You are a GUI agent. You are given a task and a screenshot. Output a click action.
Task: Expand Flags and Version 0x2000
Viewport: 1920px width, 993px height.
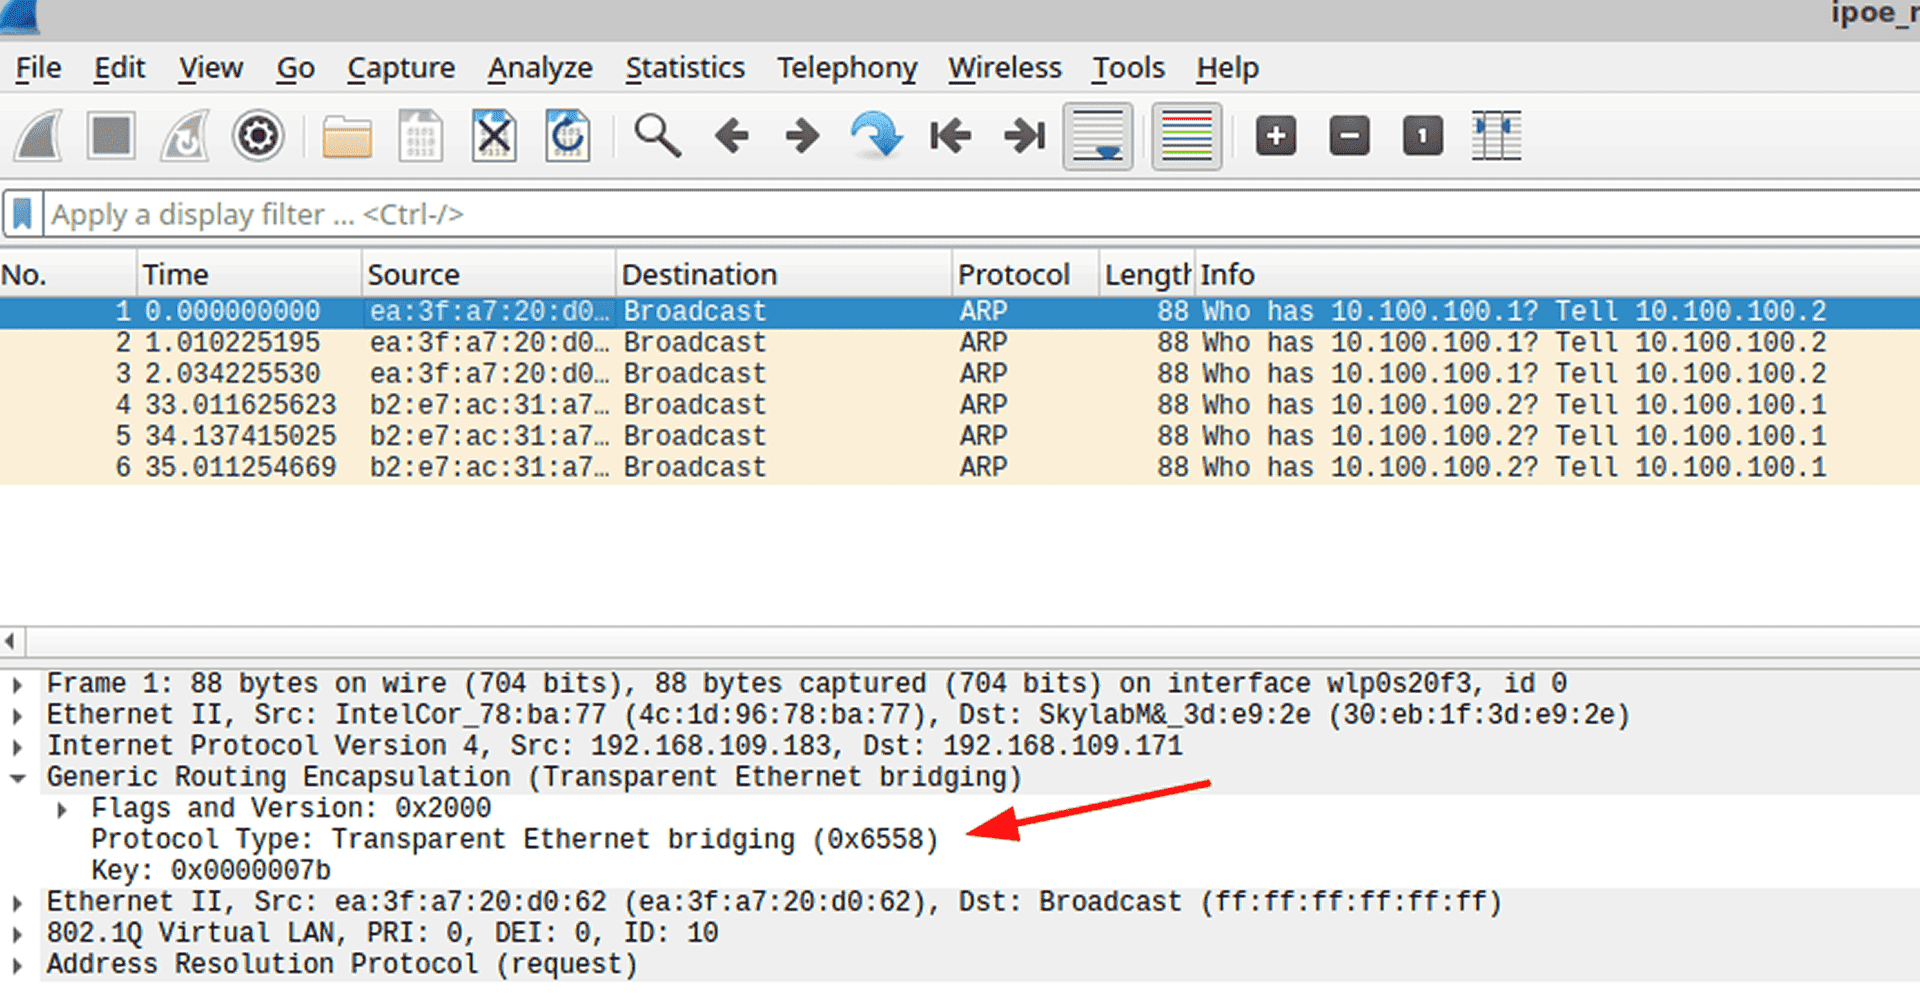(x=62, y=809)
